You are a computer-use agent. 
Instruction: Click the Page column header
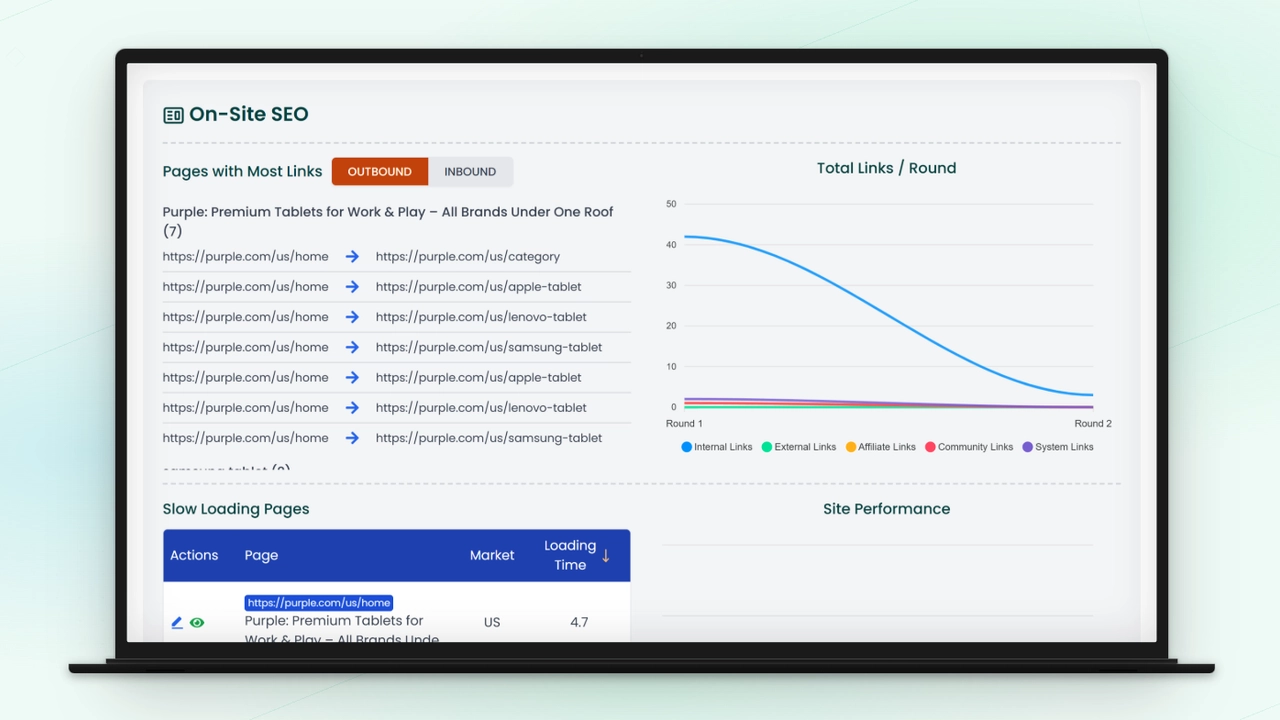click(x=261, y=555)
